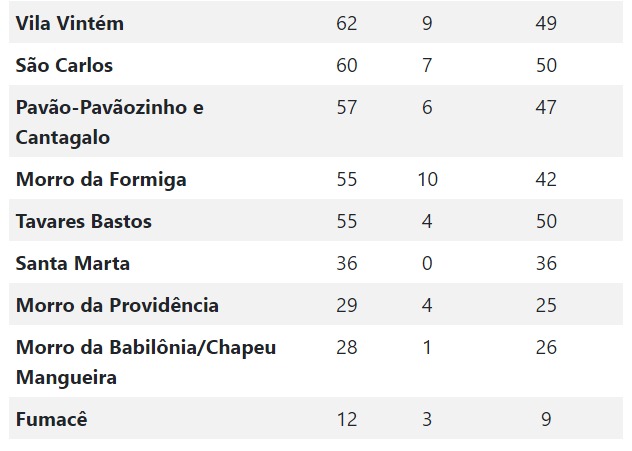Click value 25 in Morro da Providência row
This screenshot has height=451, width=632.
(546, 305)
